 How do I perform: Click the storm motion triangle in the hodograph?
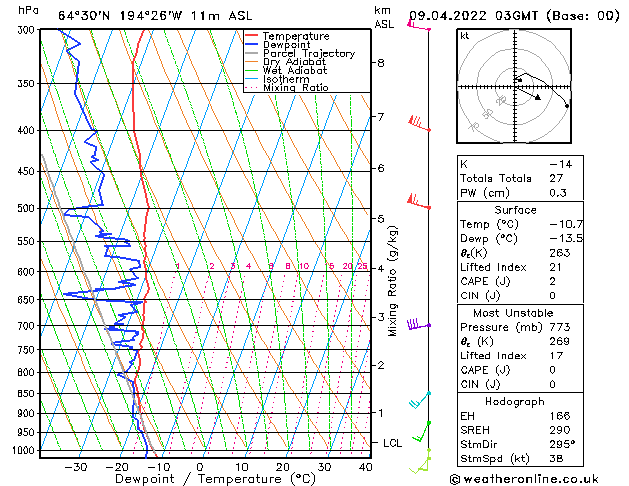point(538,97)
